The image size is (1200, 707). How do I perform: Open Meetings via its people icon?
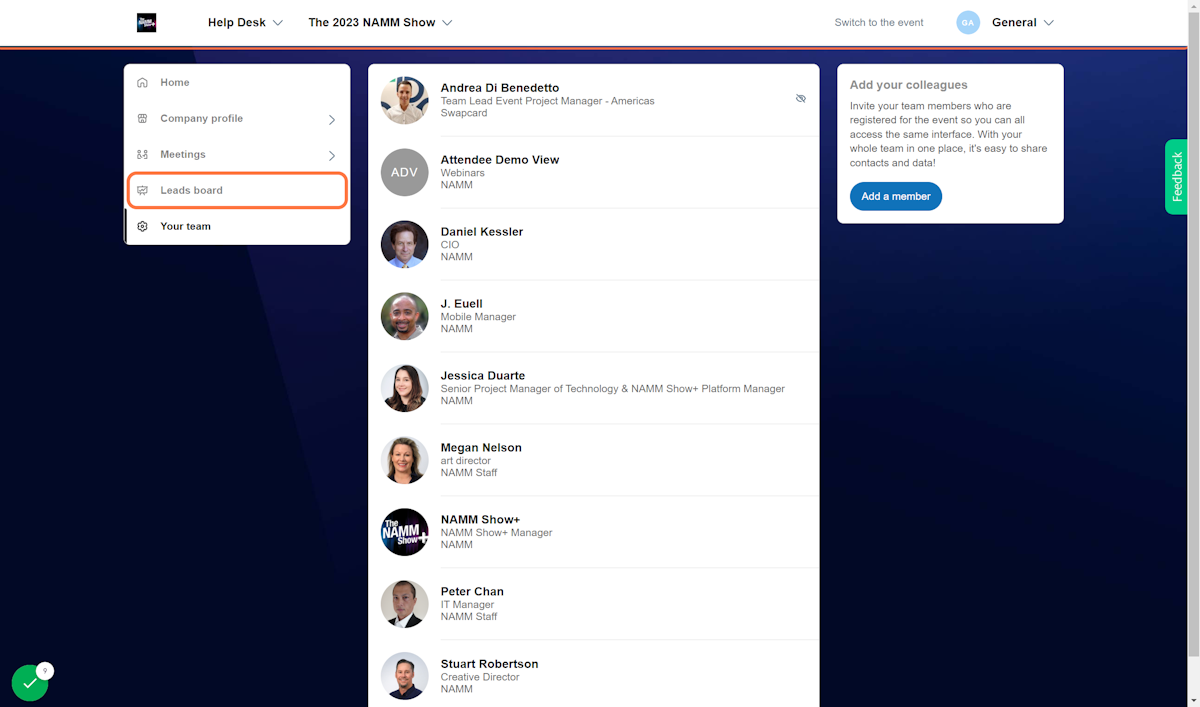point(140,154)
